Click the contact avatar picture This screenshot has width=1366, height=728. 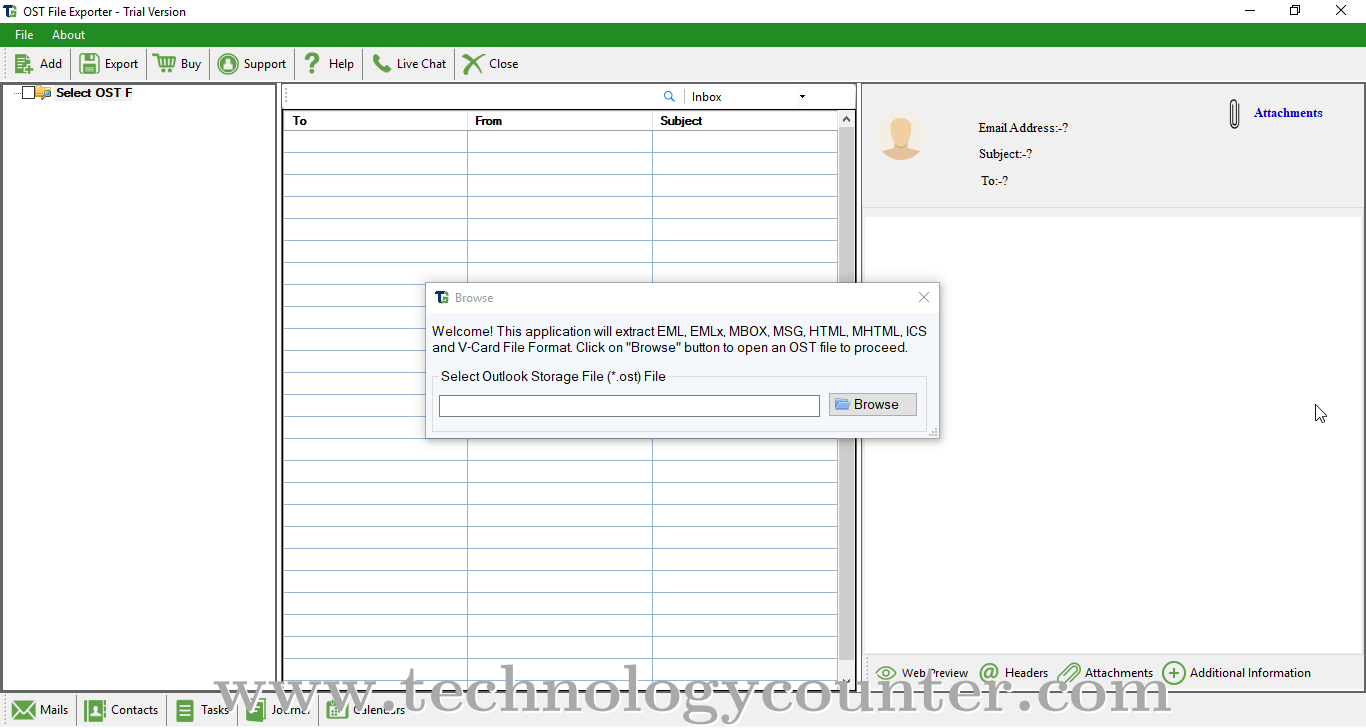click(901, 135)
